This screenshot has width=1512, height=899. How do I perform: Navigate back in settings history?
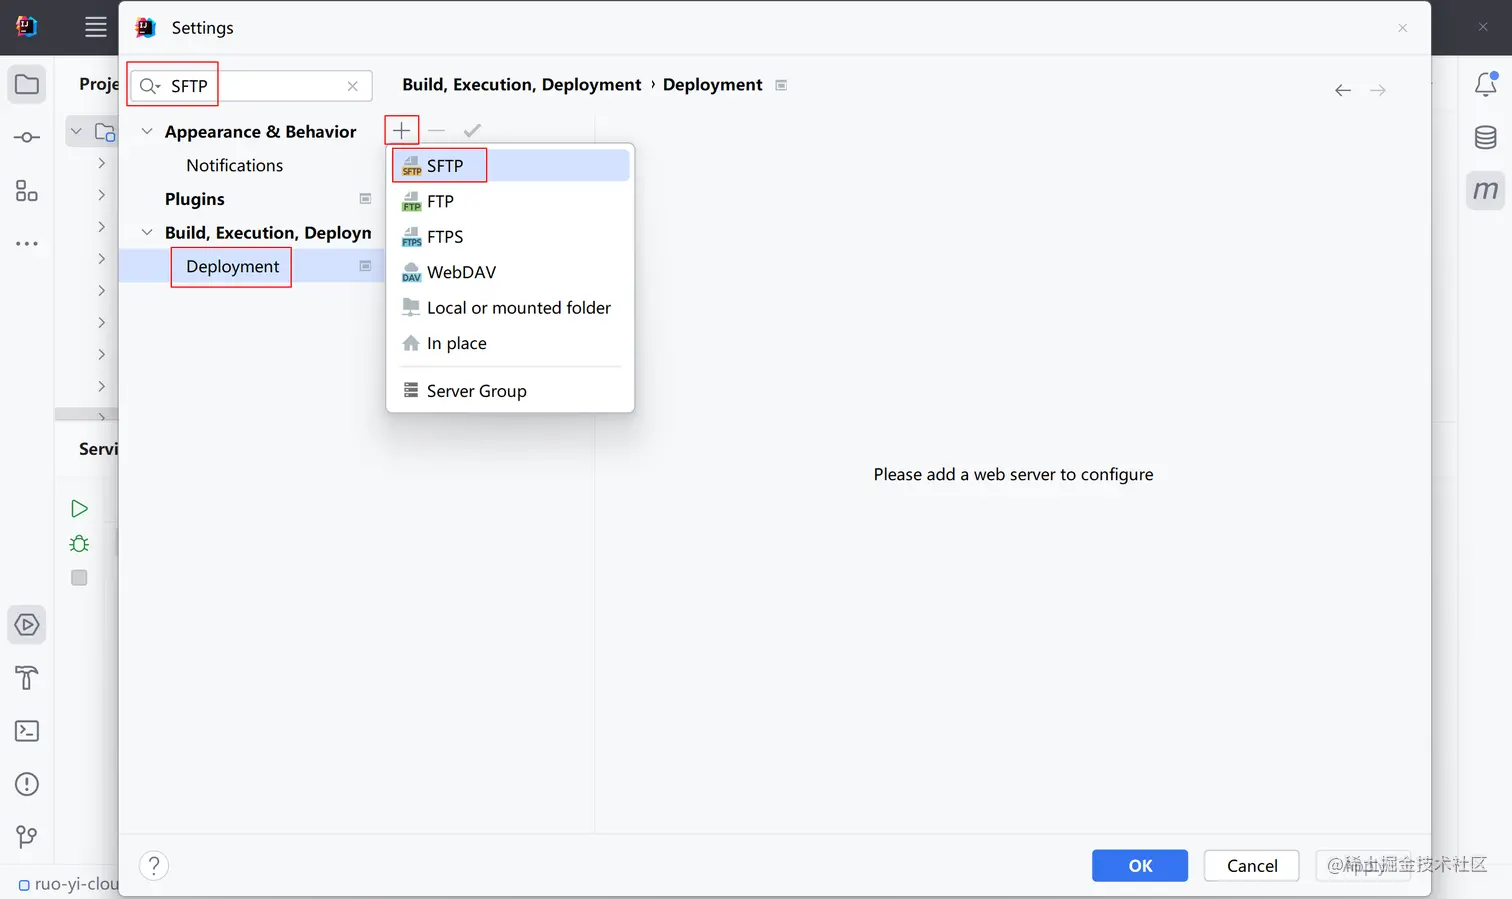1343,90
